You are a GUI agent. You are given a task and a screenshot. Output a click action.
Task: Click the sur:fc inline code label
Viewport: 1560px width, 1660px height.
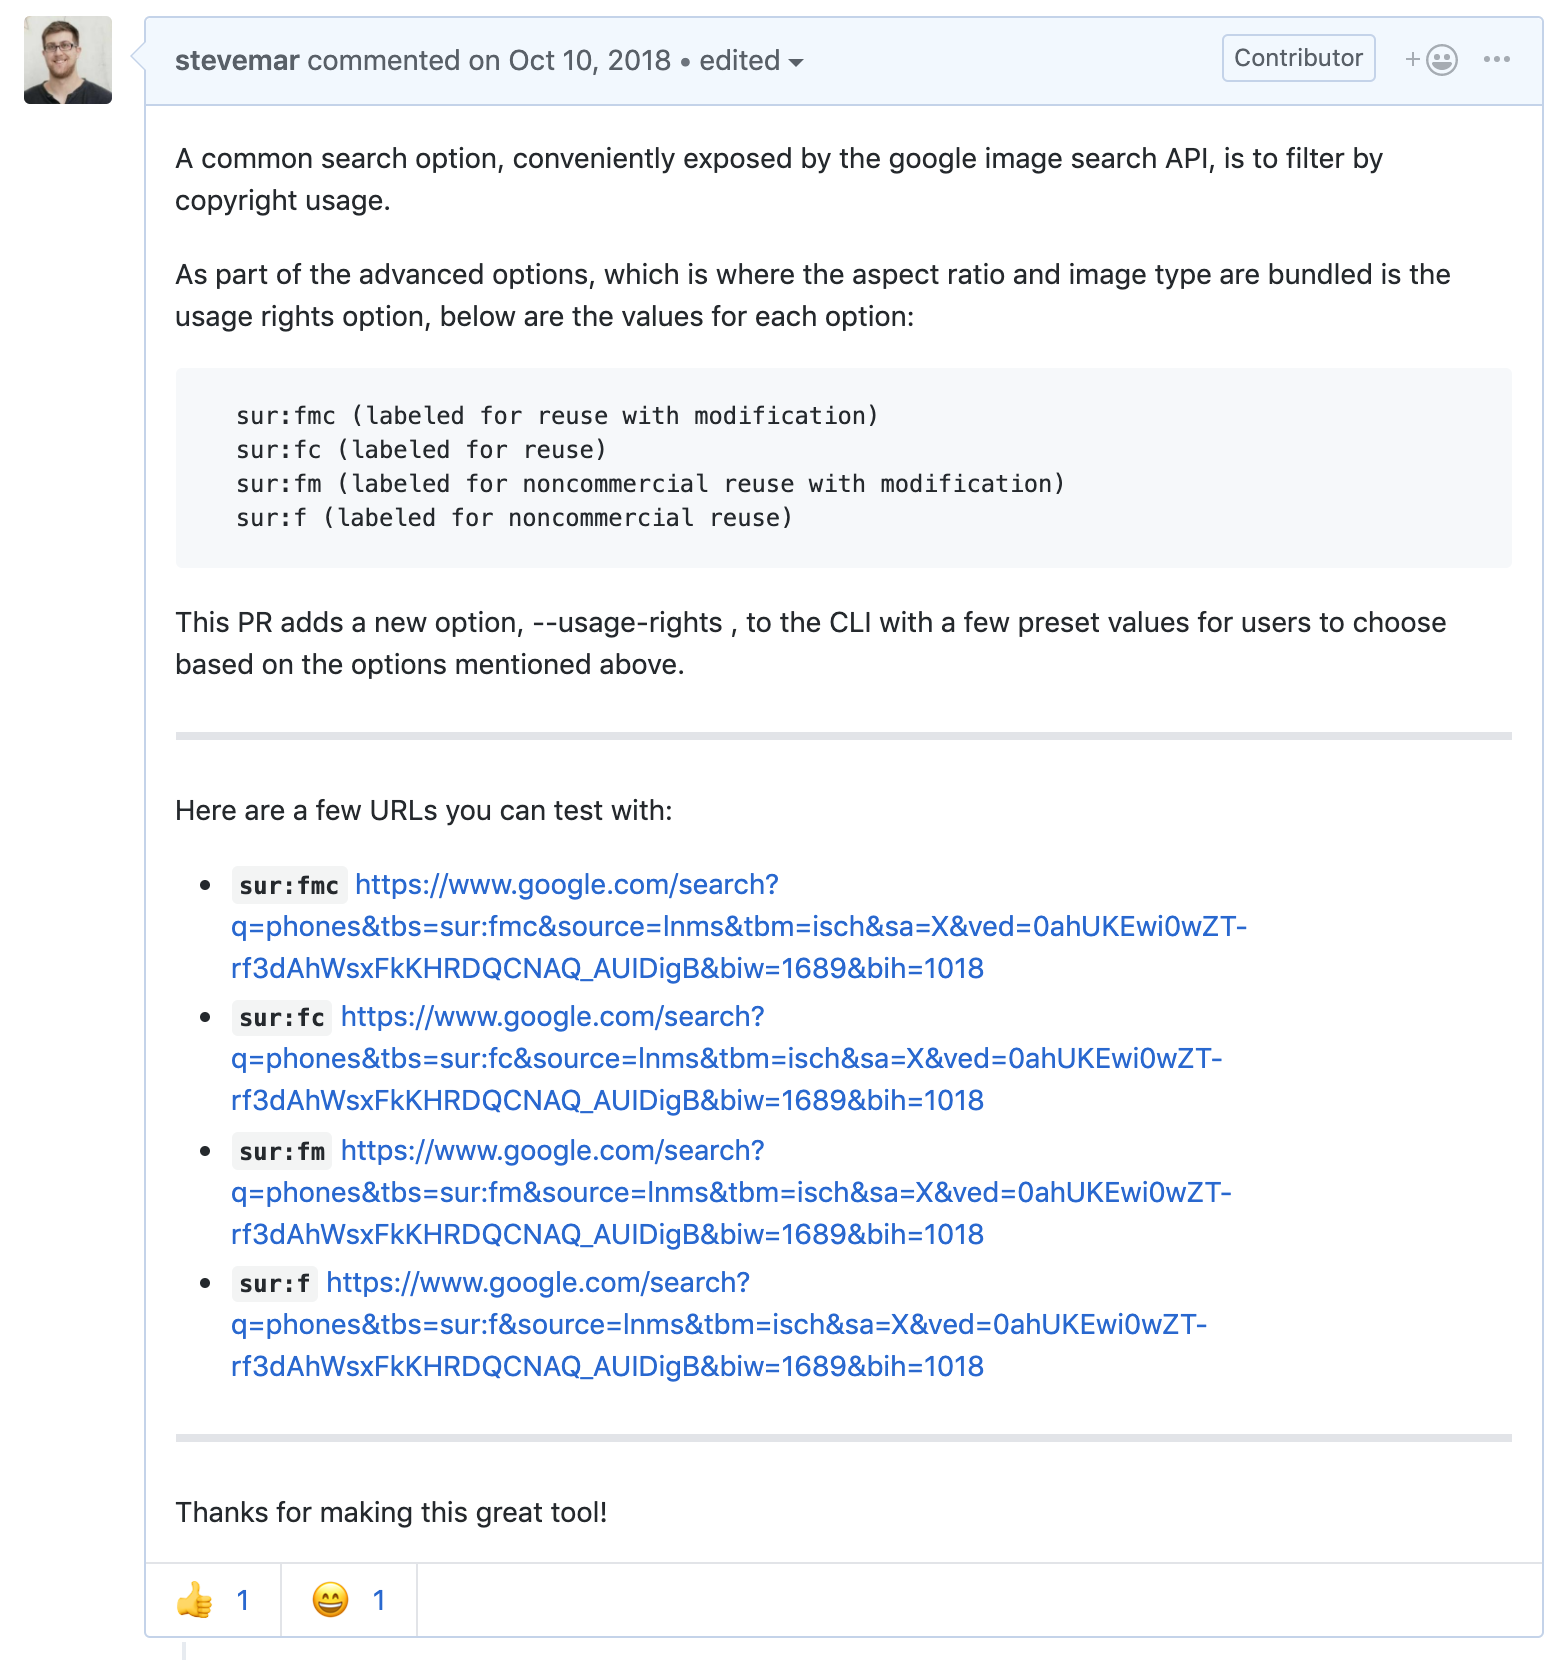coord(282,1018)
